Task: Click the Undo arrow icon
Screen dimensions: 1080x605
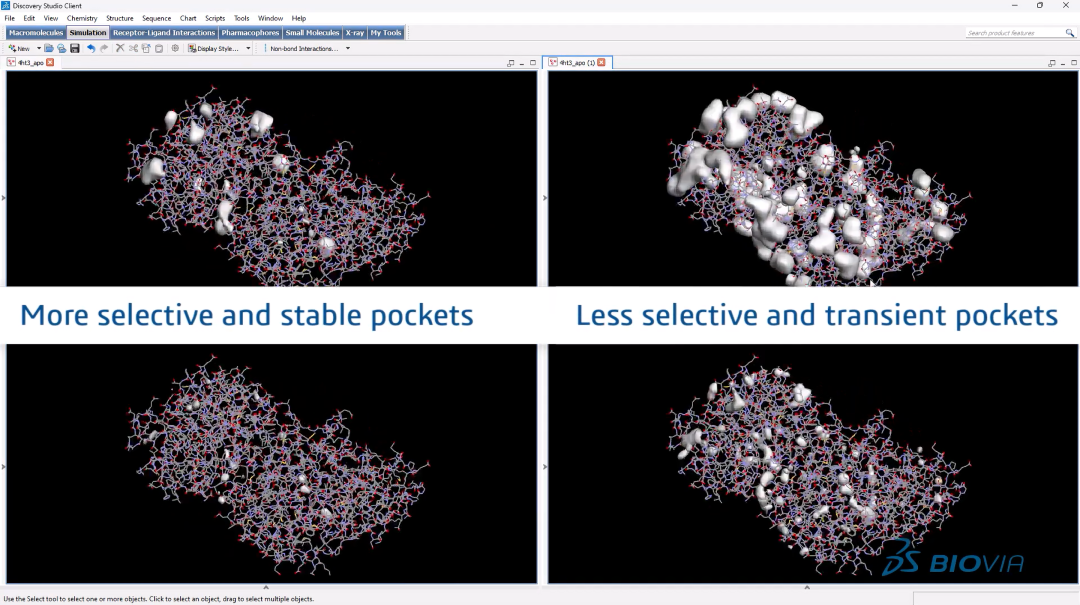Action: 91,48
